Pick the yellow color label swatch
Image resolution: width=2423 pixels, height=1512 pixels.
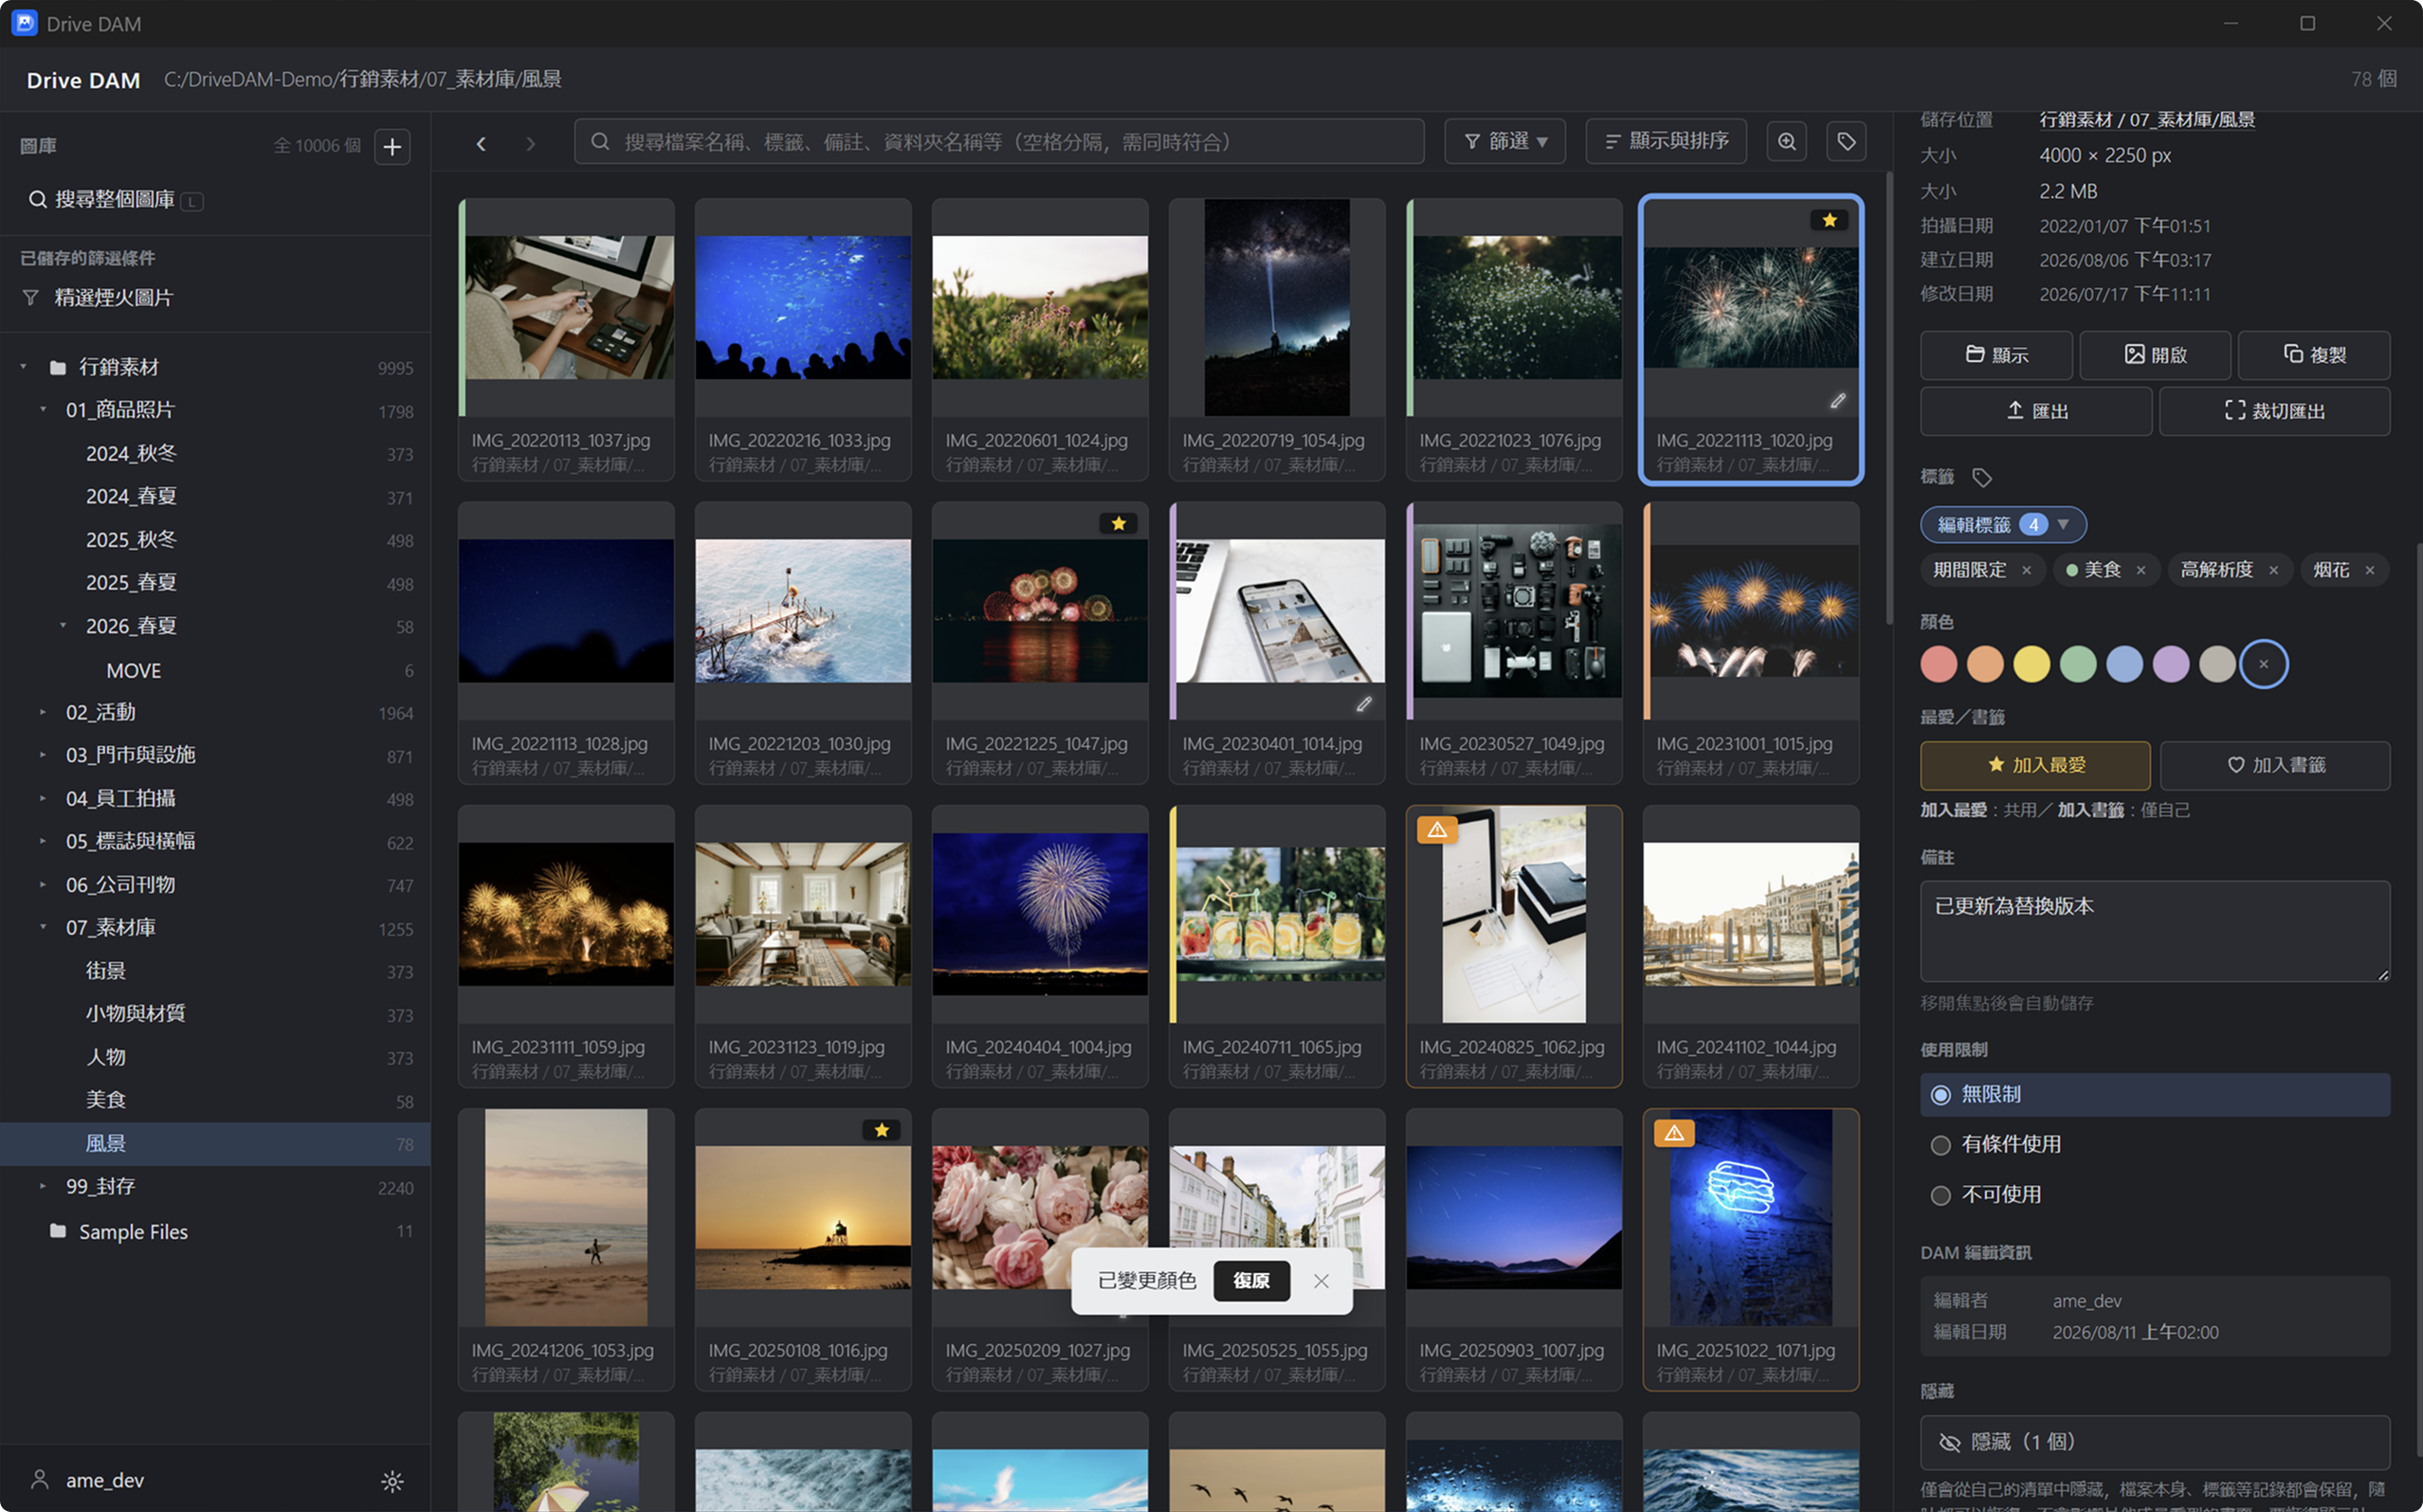(x=2031, y=665)
